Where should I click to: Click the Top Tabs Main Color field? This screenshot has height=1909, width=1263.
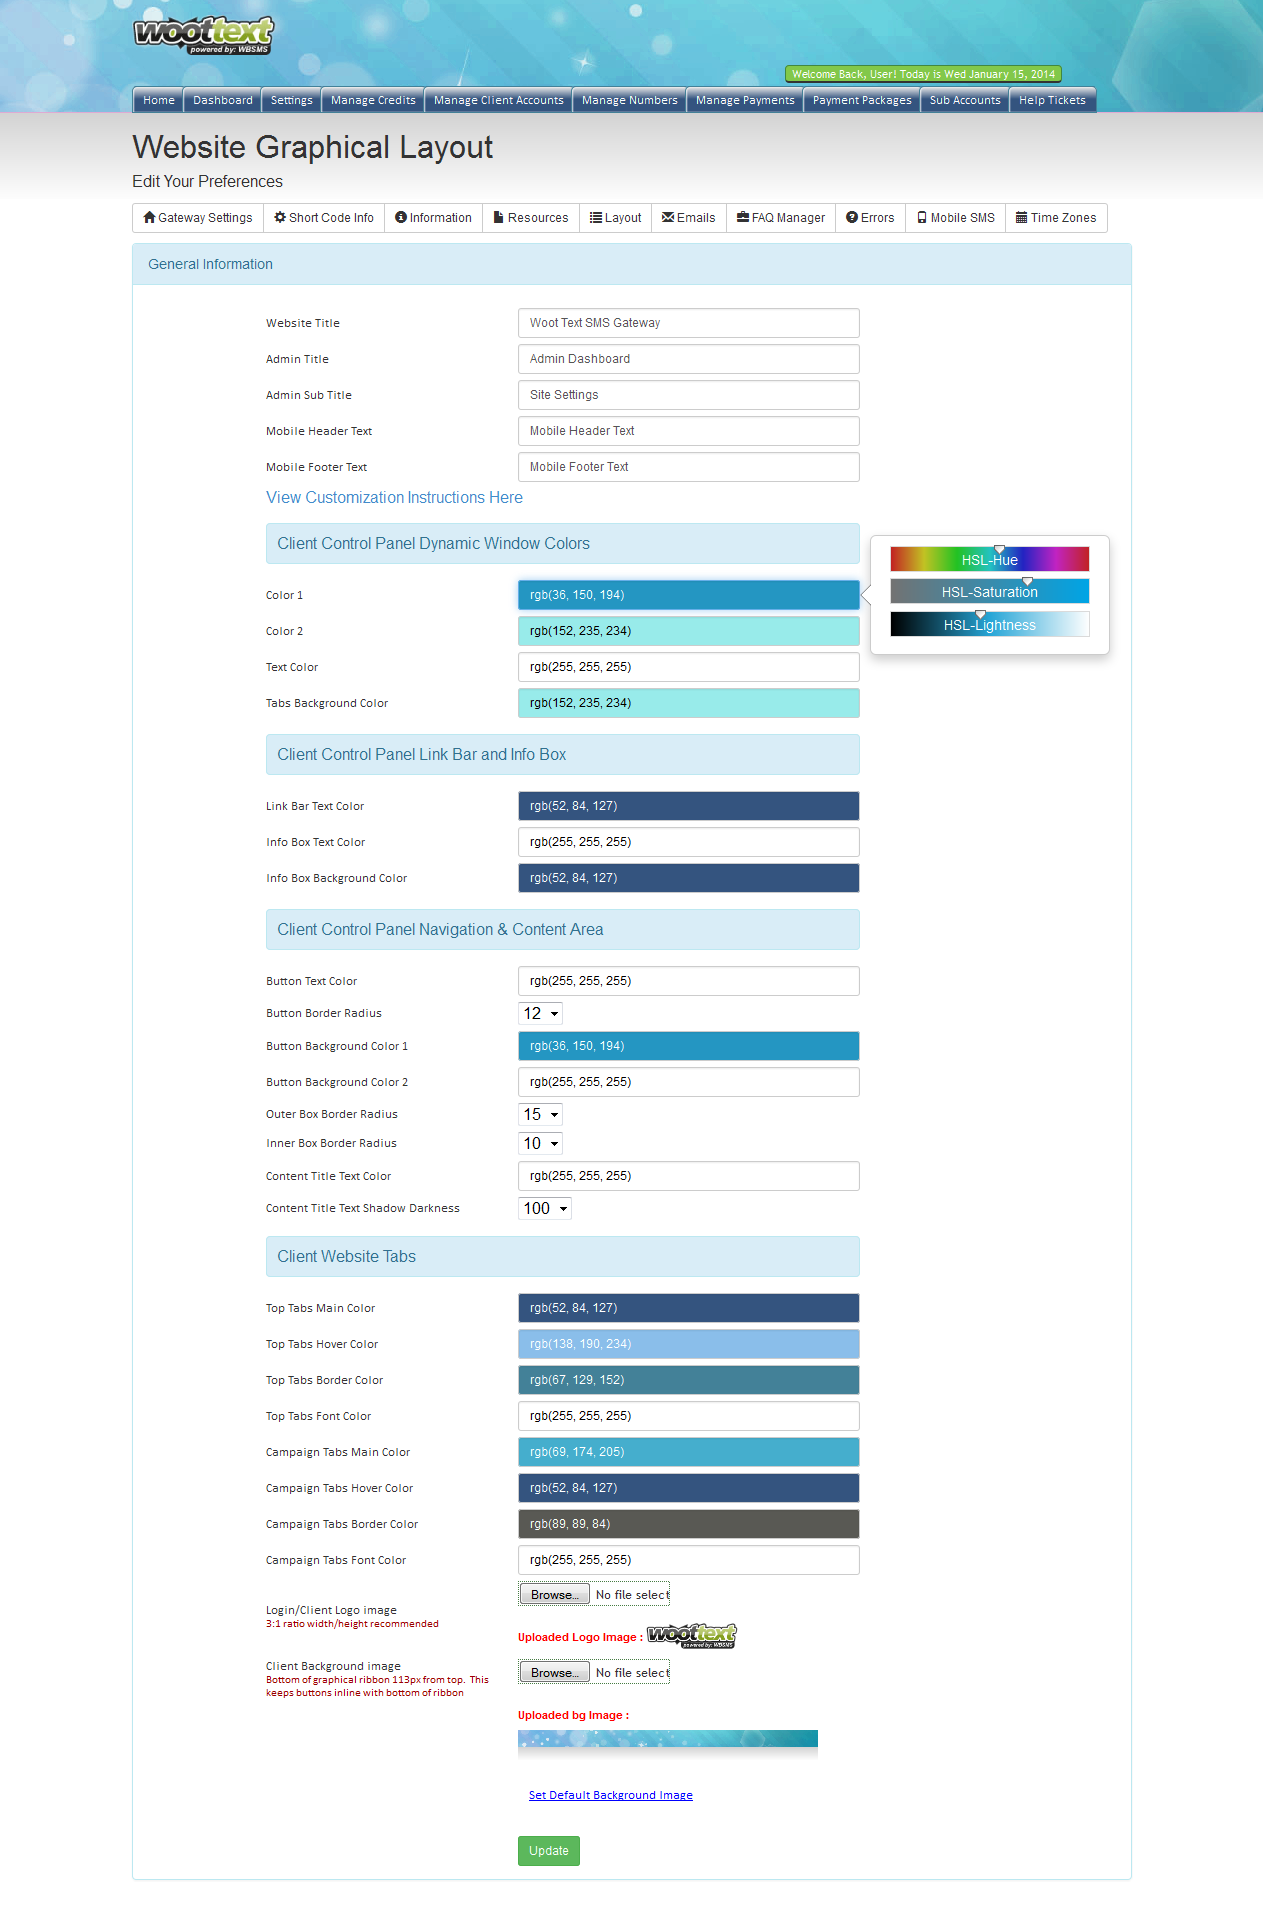(x=689, y=1308)
